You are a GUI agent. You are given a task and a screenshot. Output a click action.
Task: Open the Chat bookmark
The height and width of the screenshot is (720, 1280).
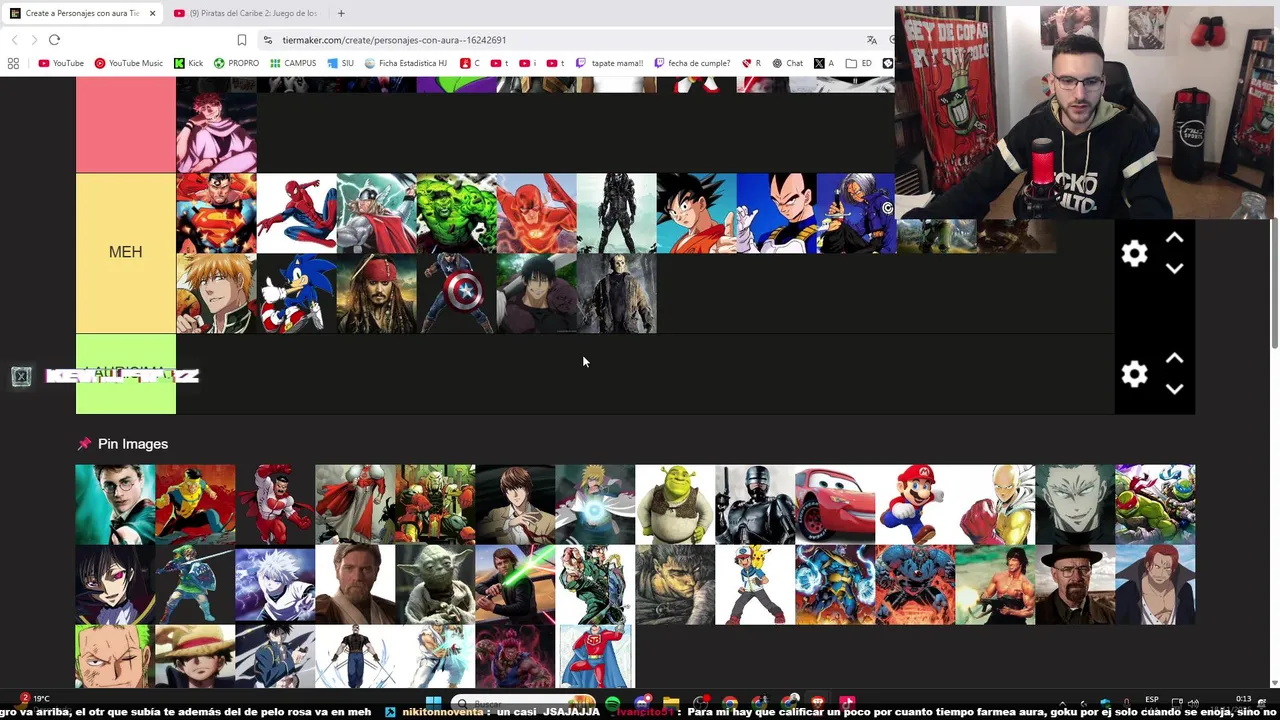[x=787, y=63]
